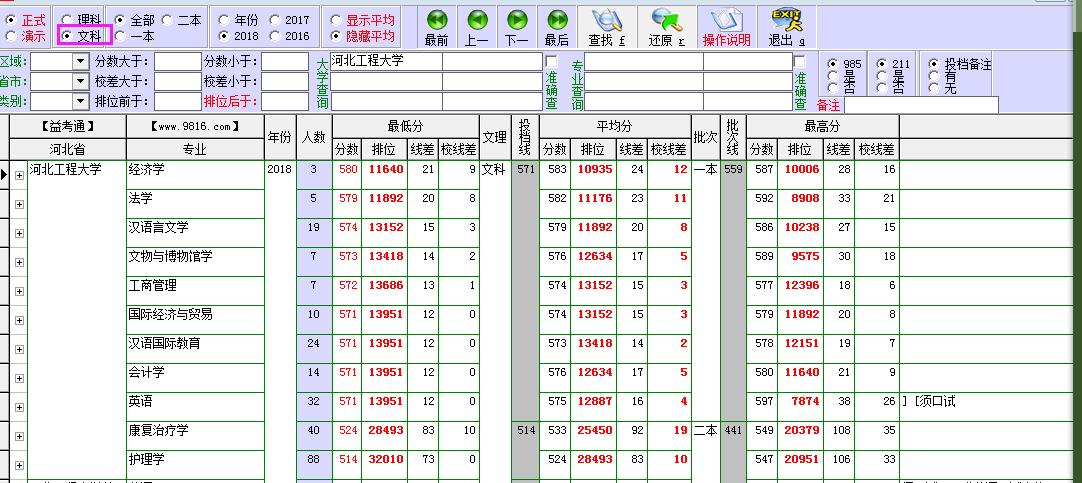Select year 2017

[x=275, y=20]
